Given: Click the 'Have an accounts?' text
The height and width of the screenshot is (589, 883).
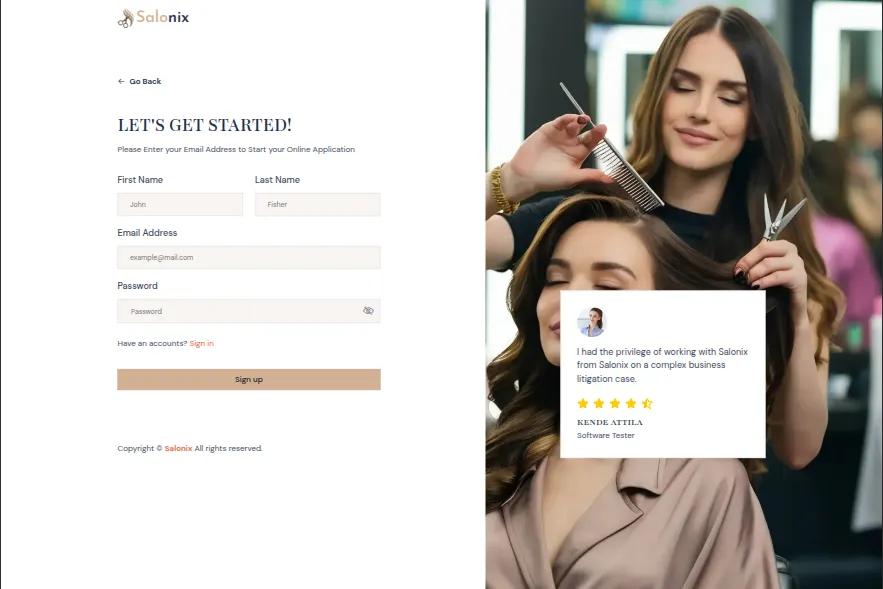Looking at the screenshot, I should click(152, 343).
